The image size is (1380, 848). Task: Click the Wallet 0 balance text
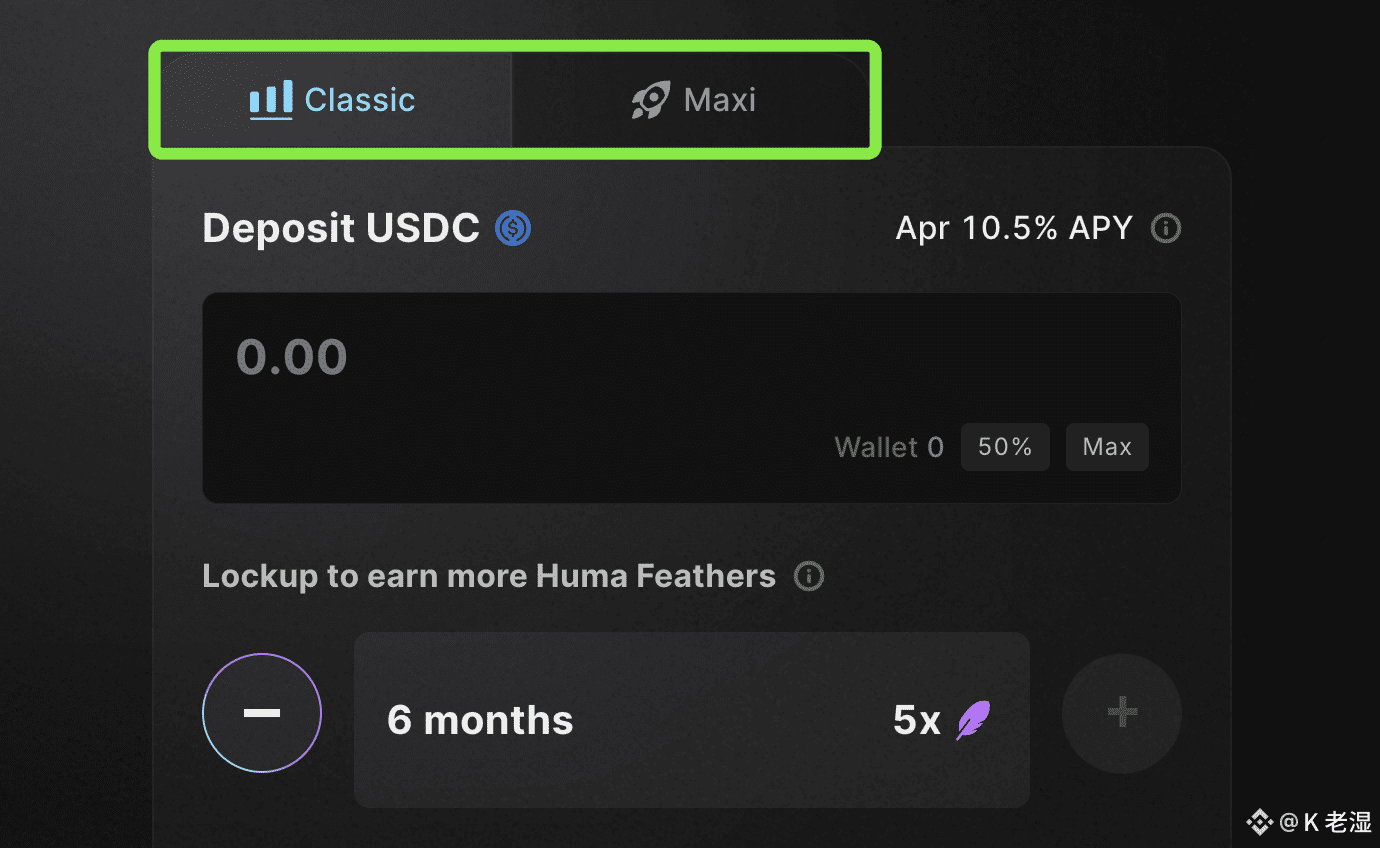pos(889,447)
